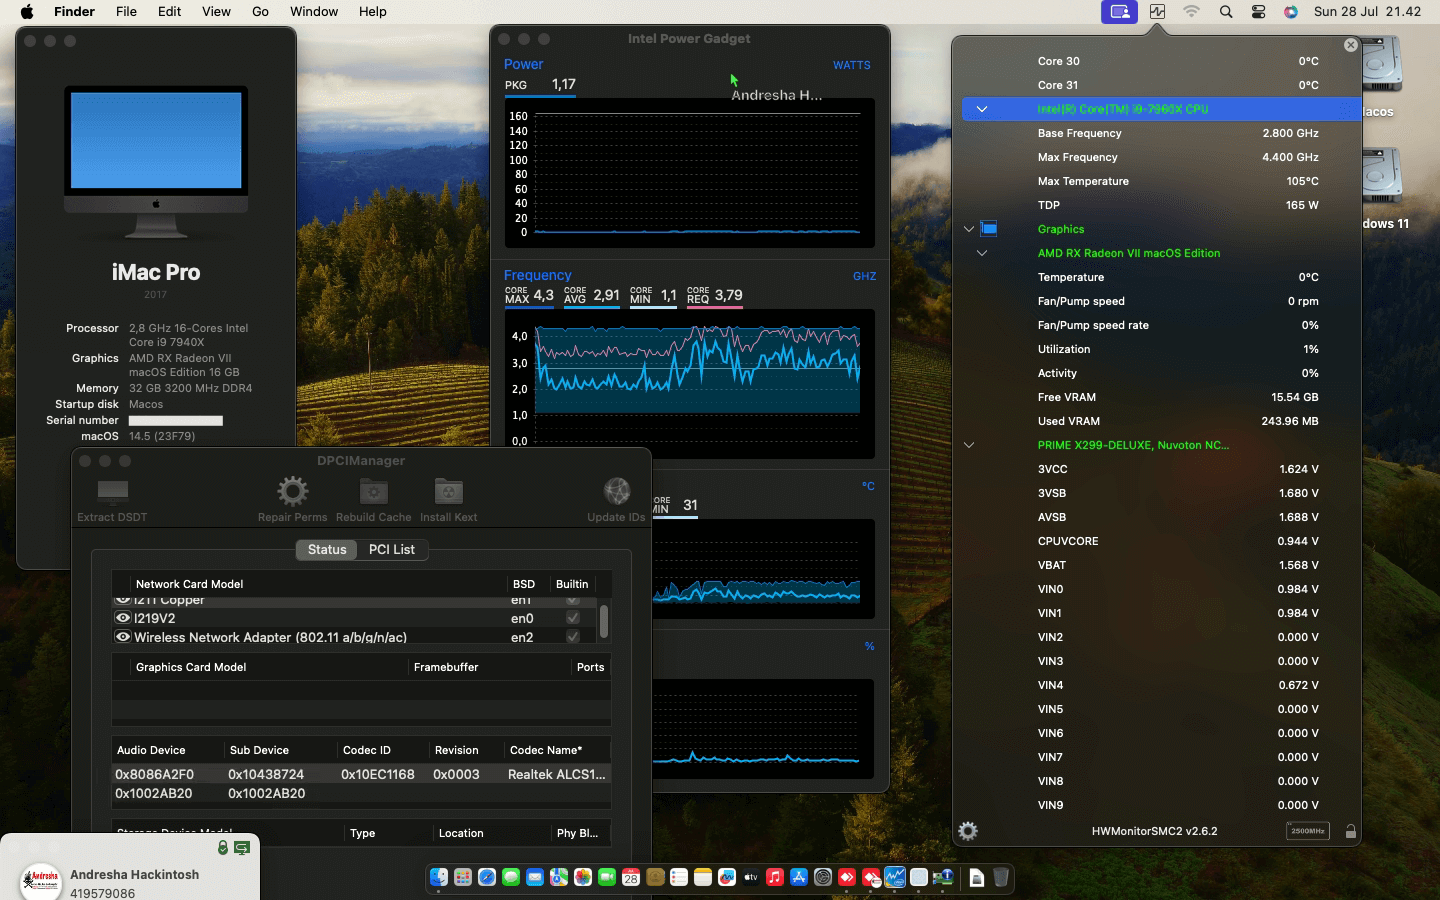Click Andresha Hackintosh AnyDesk notification

click(130, 868)
